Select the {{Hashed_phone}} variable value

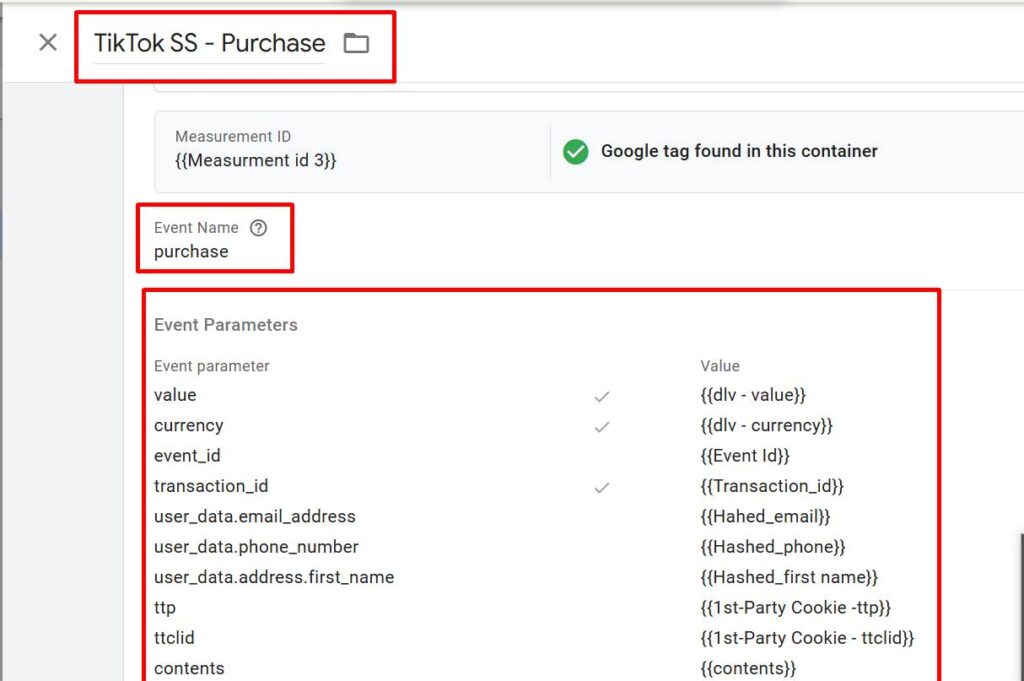tap(773, 547)
